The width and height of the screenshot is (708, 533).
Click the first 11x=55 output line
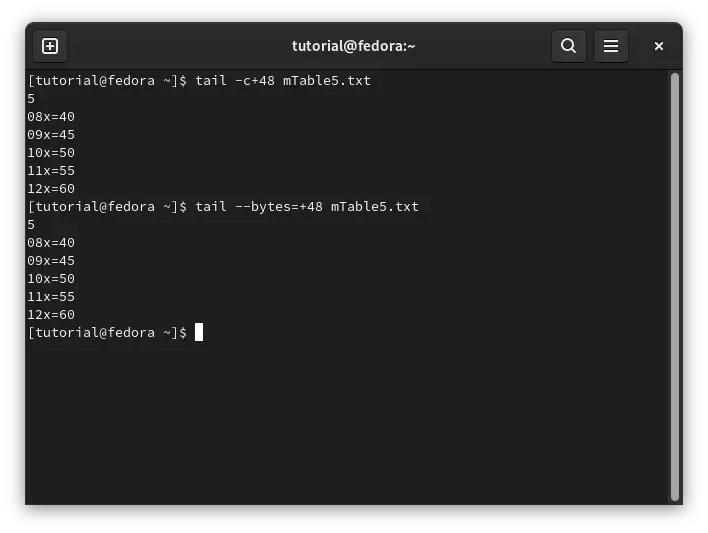(x=51, y=171)
